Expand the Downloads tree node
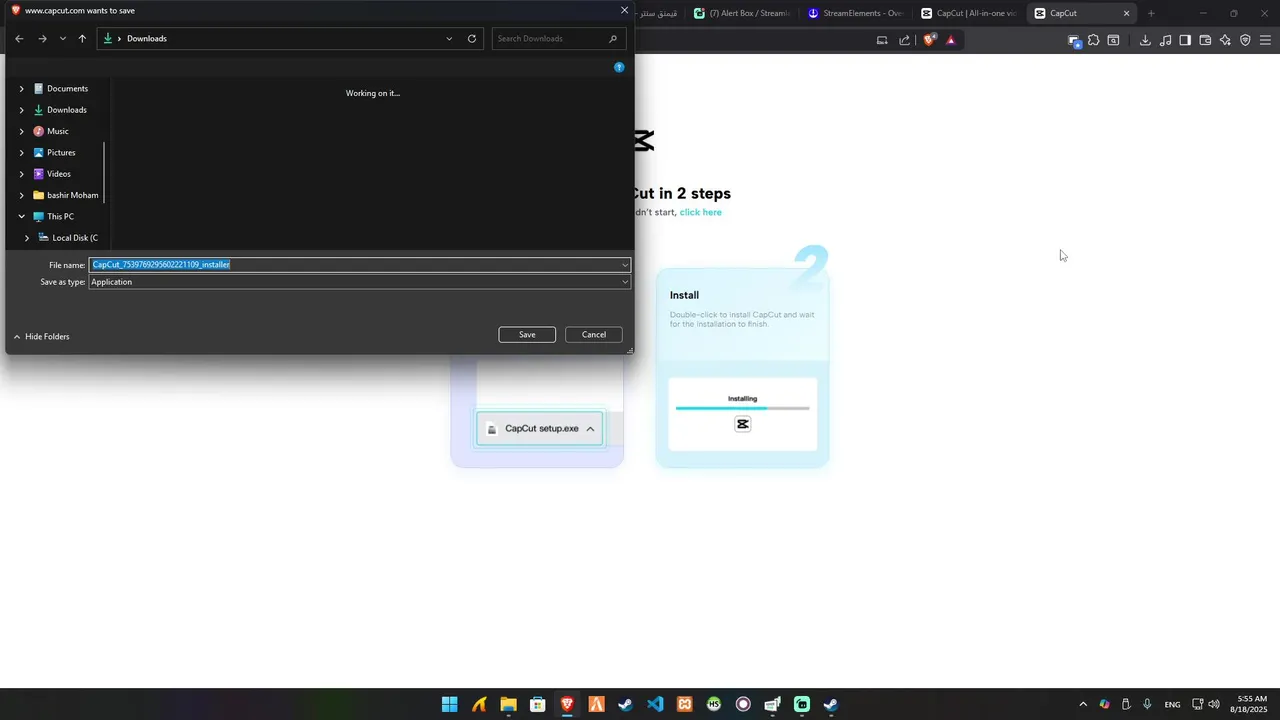 click(21, 110)
